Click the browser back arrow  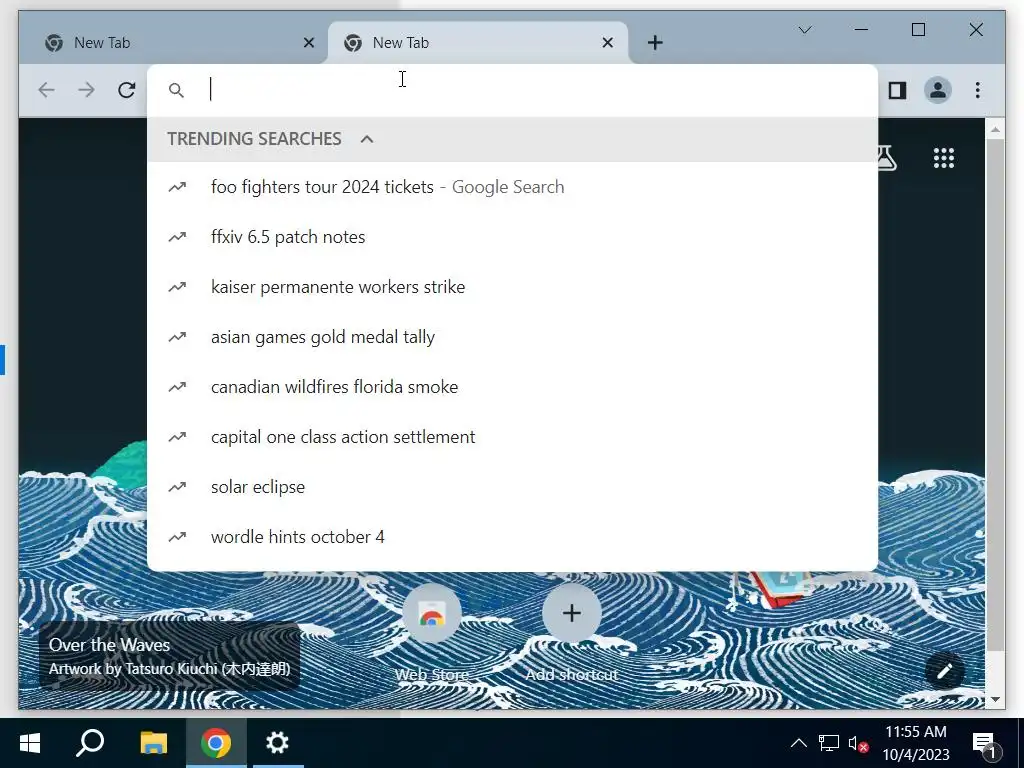[46, 90]
